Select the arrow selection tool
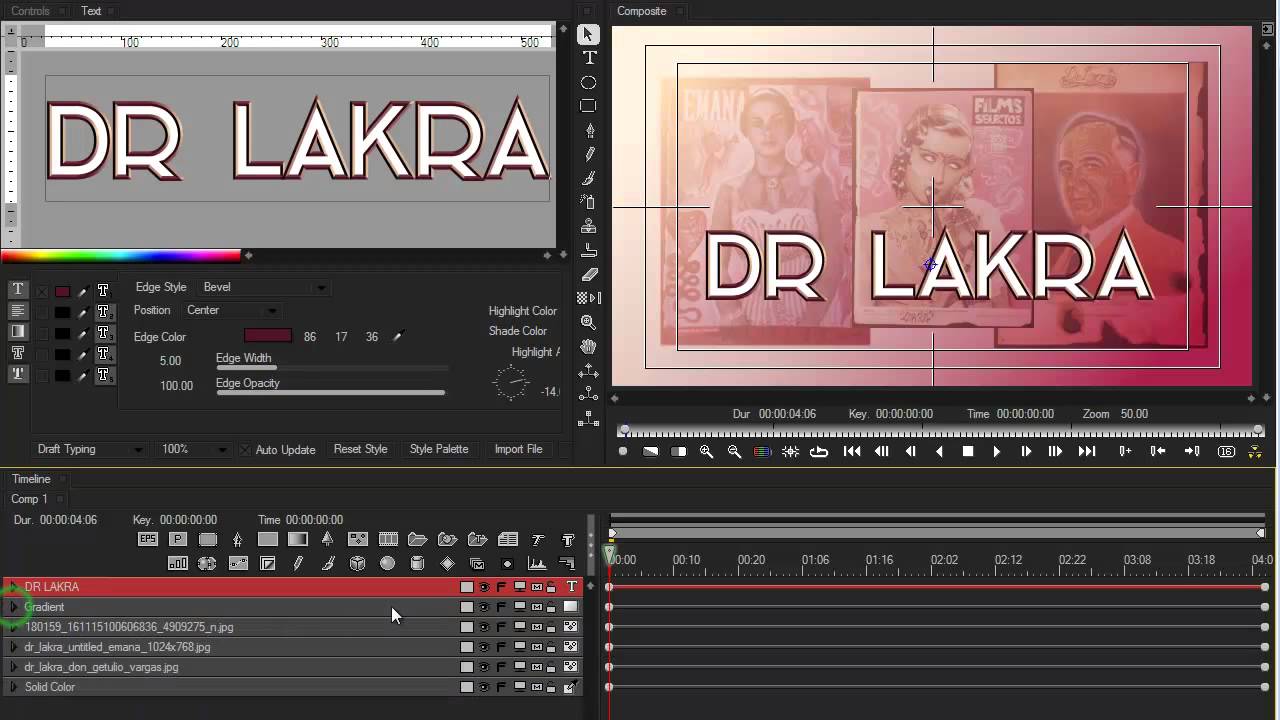The width and height of the screenshot is (1280, 720). (588, 35)
